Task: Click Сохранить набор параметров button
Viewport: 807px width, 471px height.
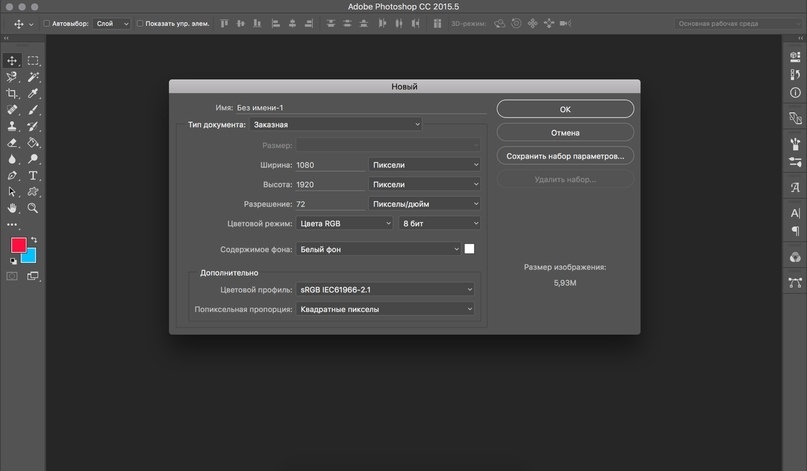Action: (x=565, y=156)
